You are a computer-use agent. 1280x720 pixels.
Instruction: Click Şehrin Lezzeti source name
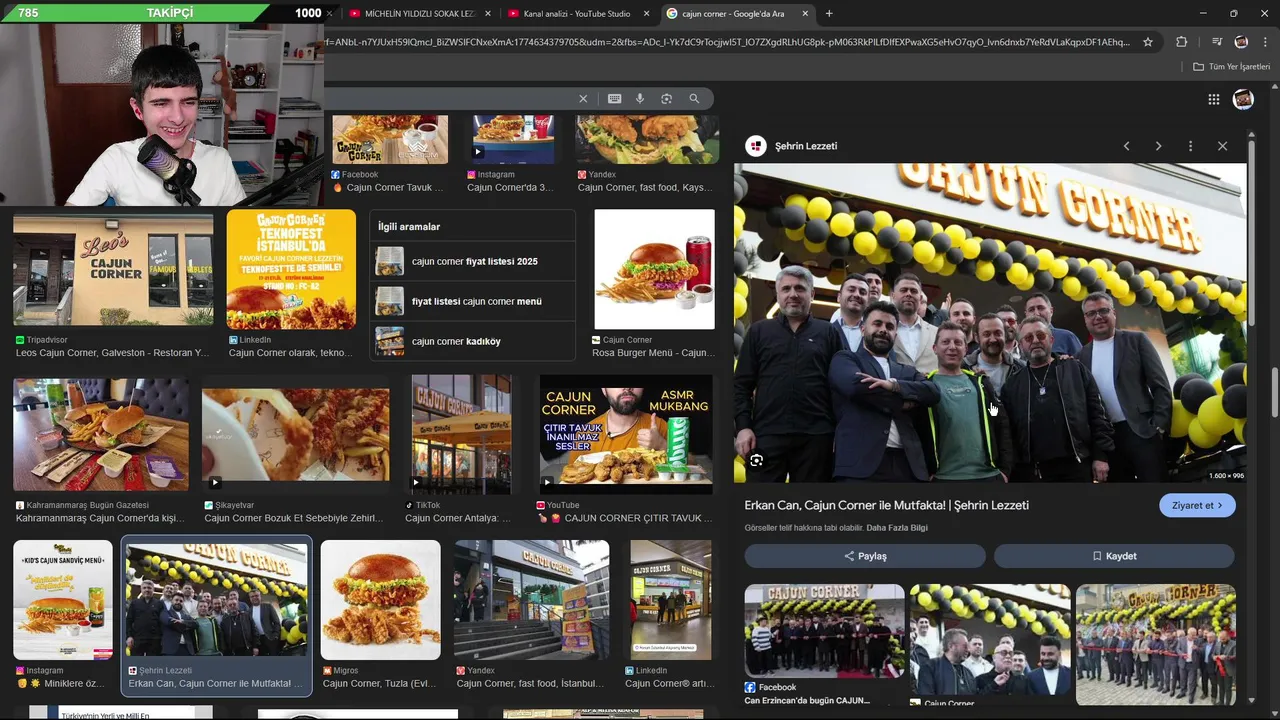[x=806, y=146]
